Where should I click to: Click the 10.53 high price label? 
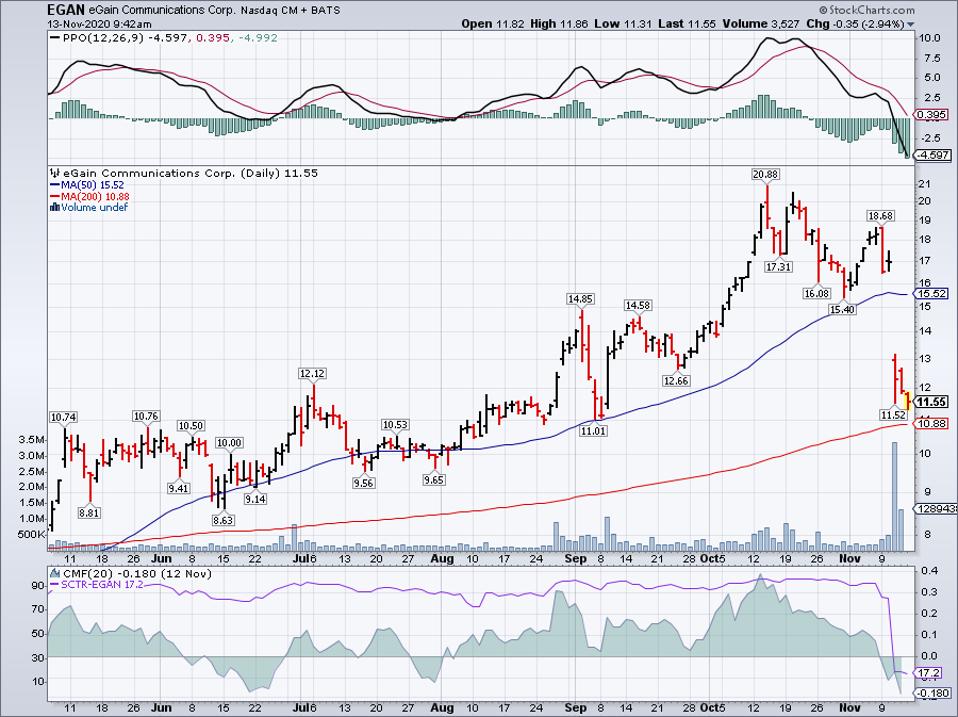click(395, 424)
